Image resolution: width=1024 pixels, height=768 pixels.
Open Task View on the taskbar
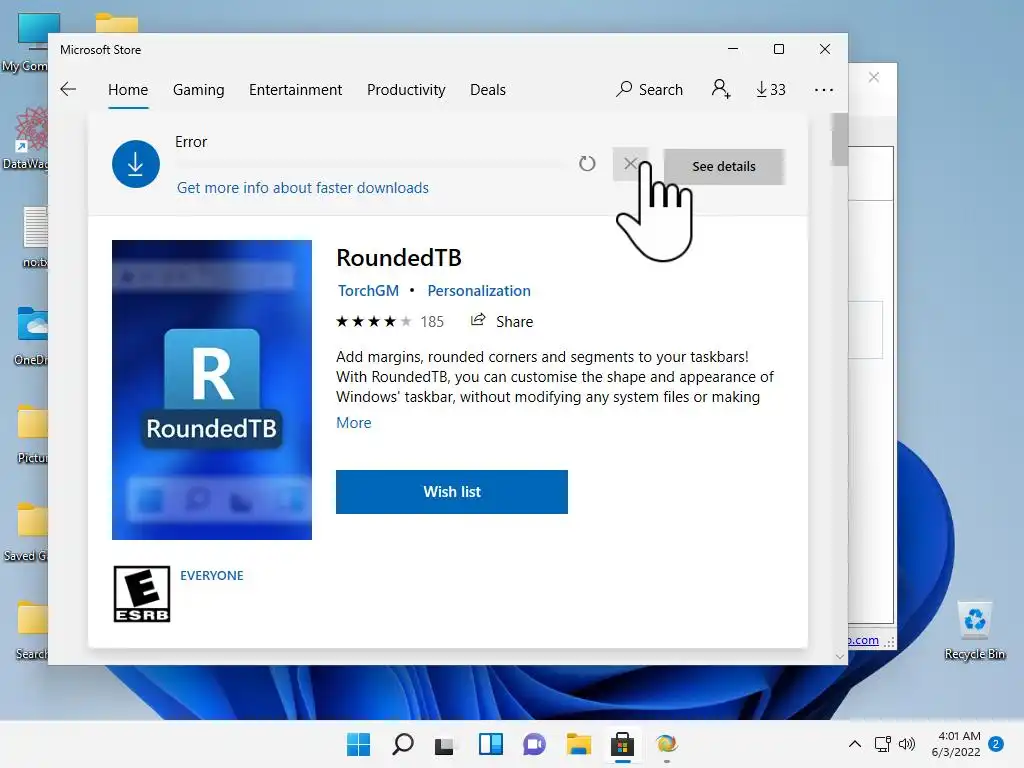pos(445,744)
